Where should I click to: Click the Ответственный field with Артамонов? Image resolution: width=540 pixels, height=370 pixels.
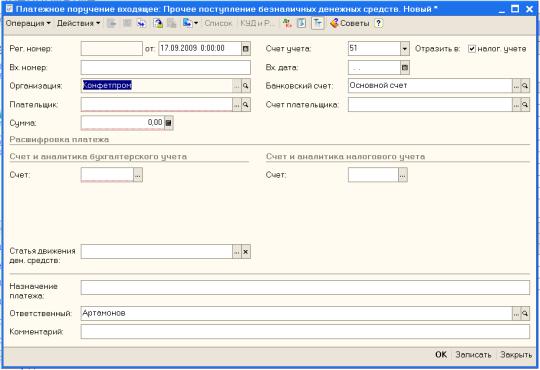[x=297, y=314]
